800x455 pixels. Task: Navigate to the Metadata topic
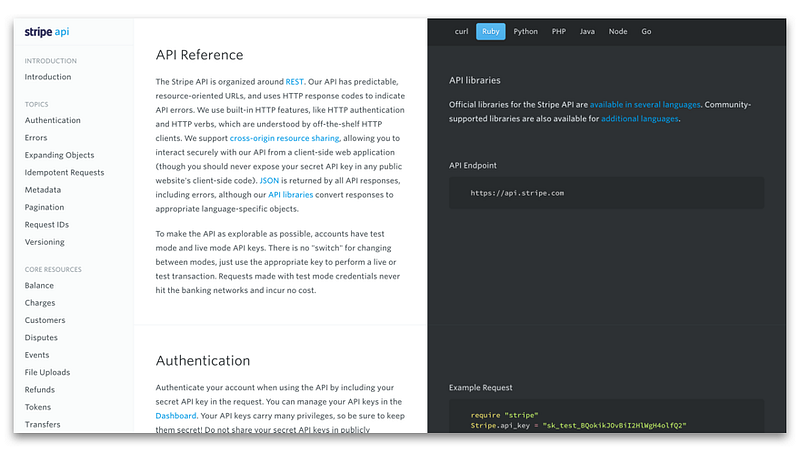(x=43, y=190)
